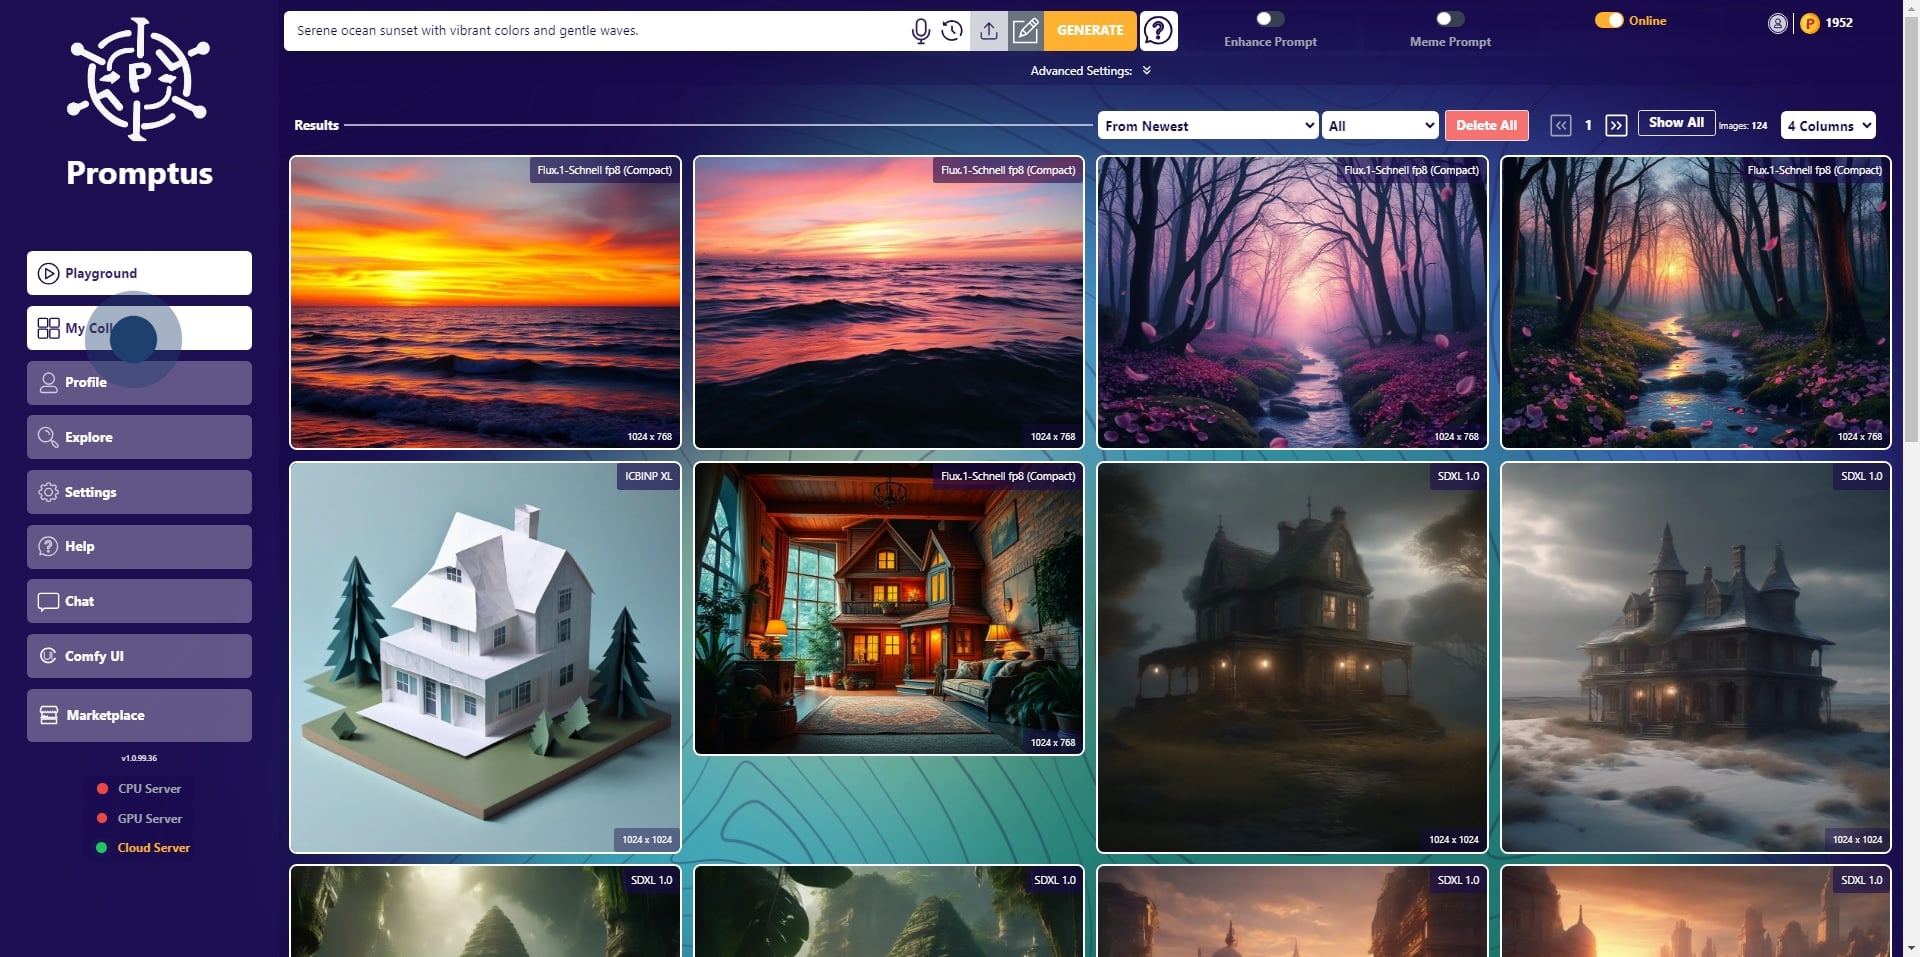Go to the Explore section
The height and width of the screenshot is (957, 1920).
(139, 437)
